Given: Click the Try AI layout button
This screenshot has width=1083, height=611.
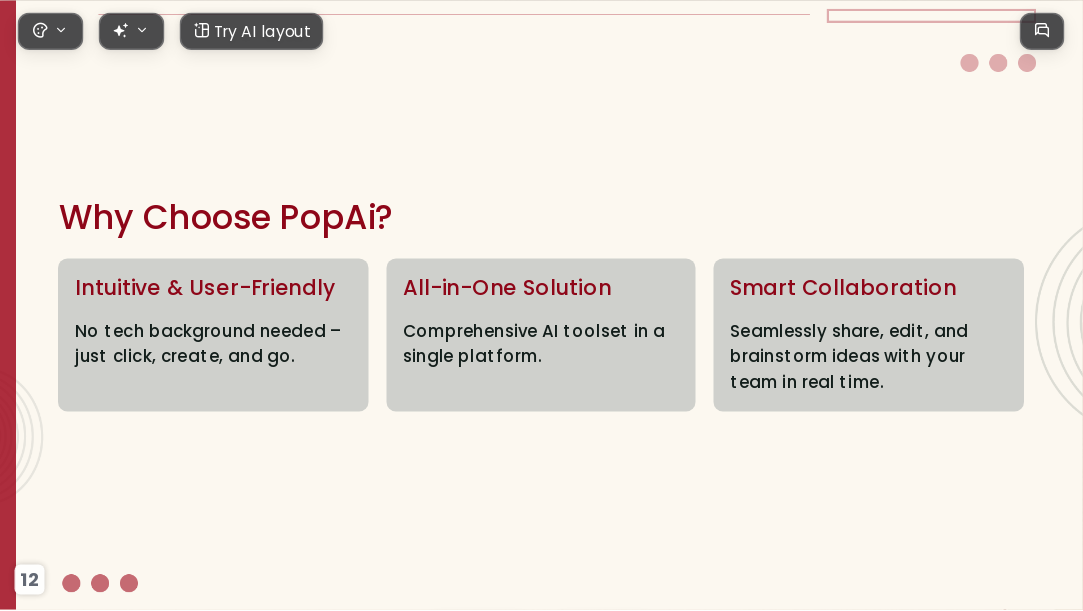Looking at the screenshot, I should click(251, 31).
